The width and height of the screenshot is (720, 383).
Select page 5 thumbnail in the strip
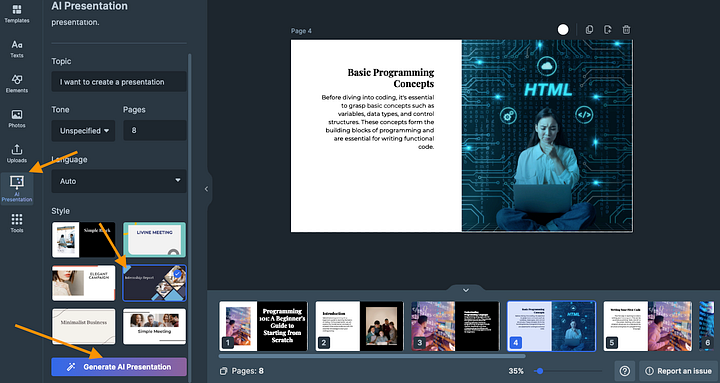click(647, 326)
